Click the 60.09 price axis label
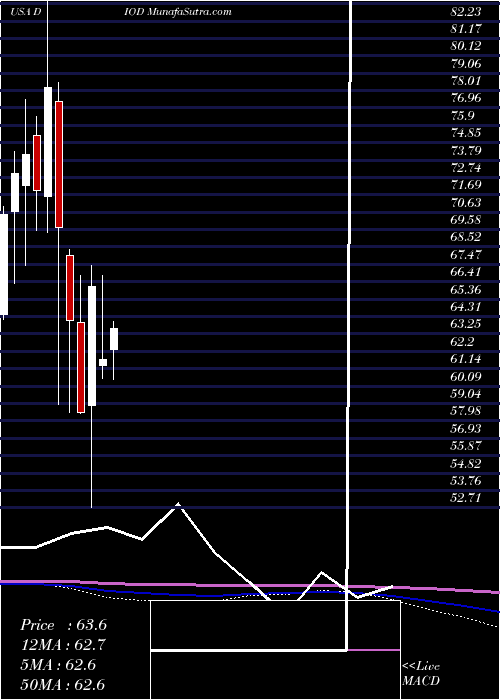The image size is (500, 700). [x=465, y=377]
